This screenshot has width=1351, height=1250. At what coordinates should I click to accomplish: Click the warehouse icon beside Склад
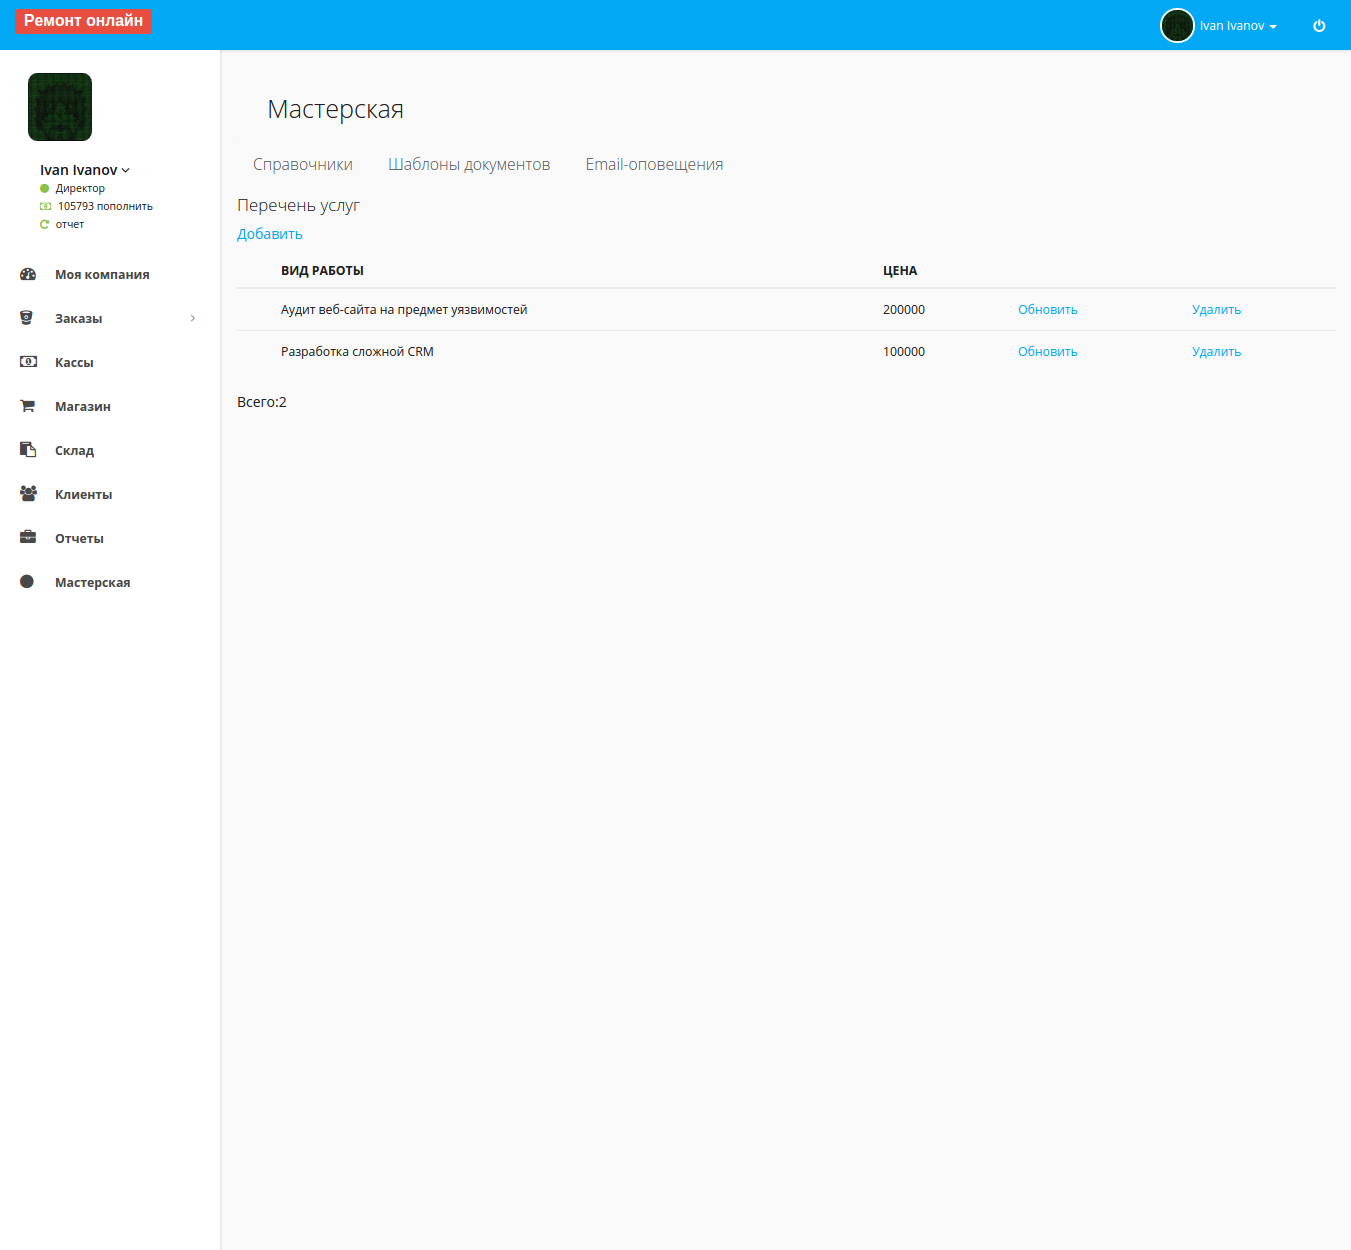coord(28,450)
